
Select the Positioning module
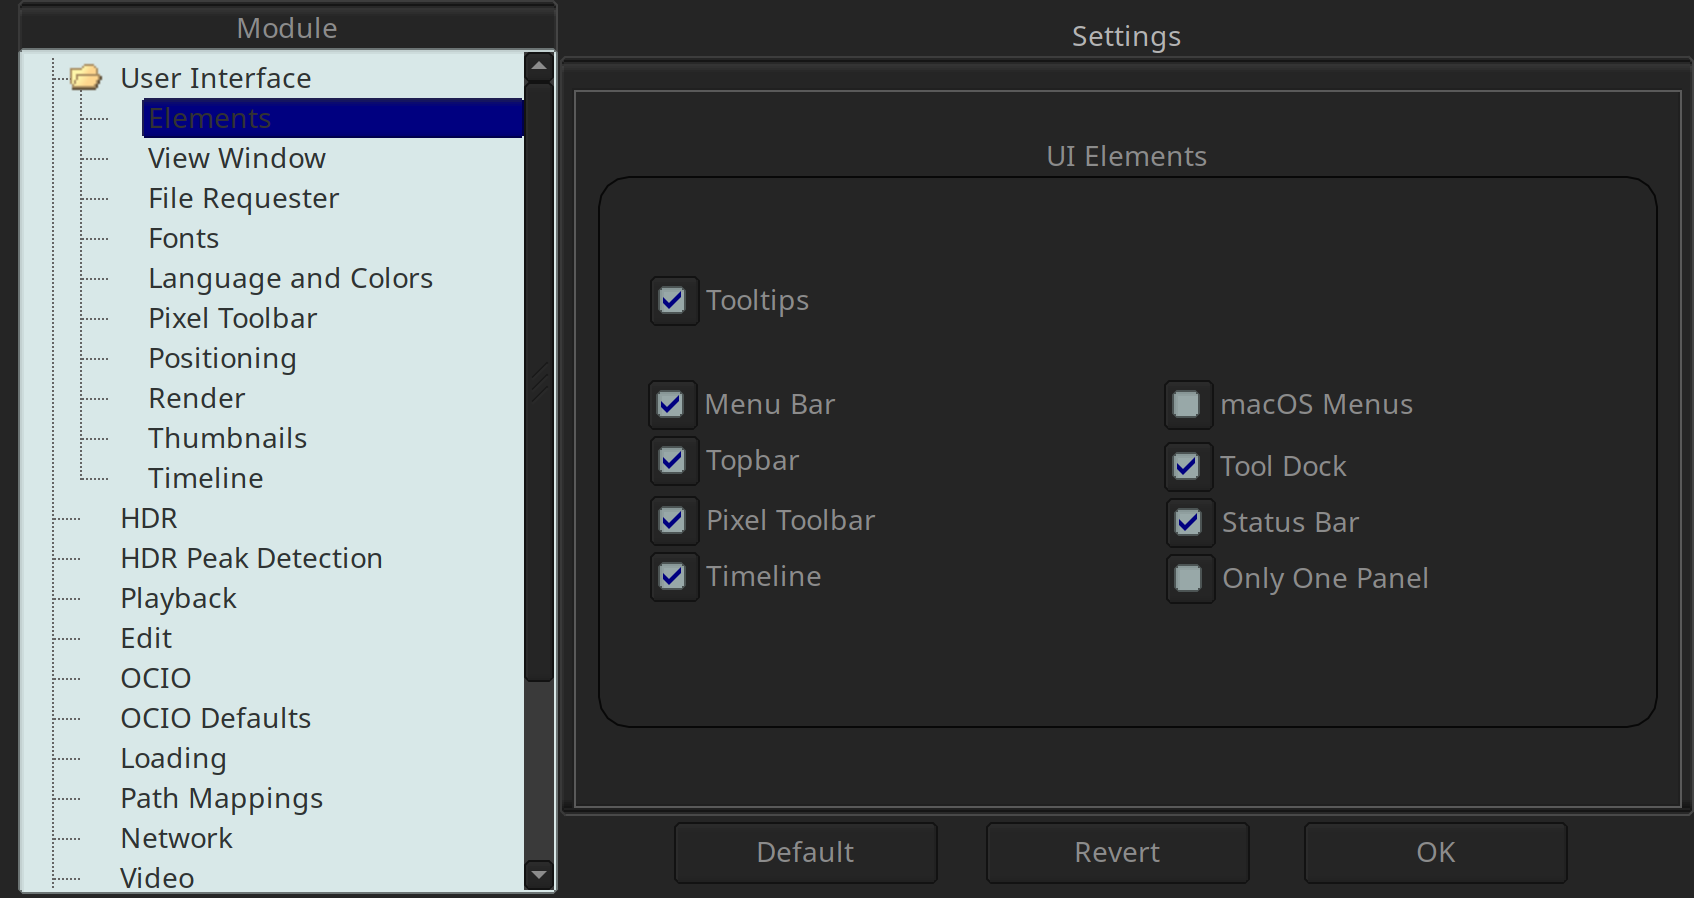pos(223,358)
